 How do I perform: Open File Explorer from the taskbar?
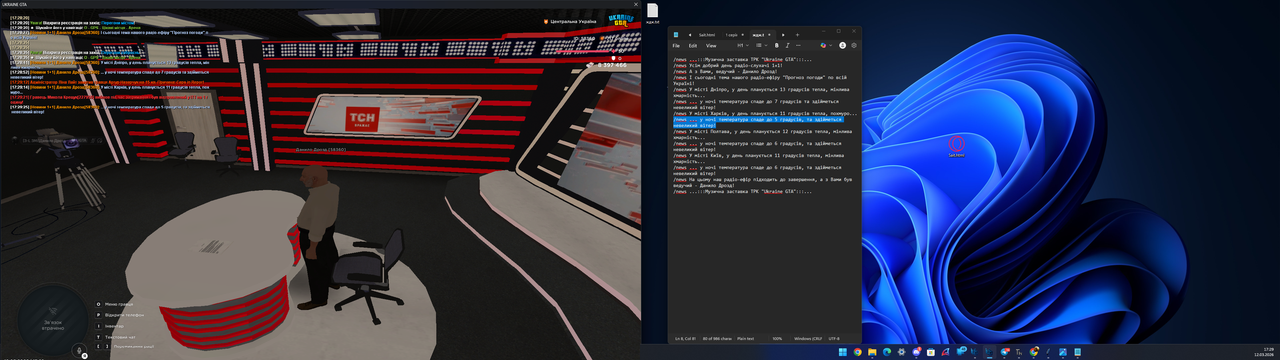coord(872,352)
